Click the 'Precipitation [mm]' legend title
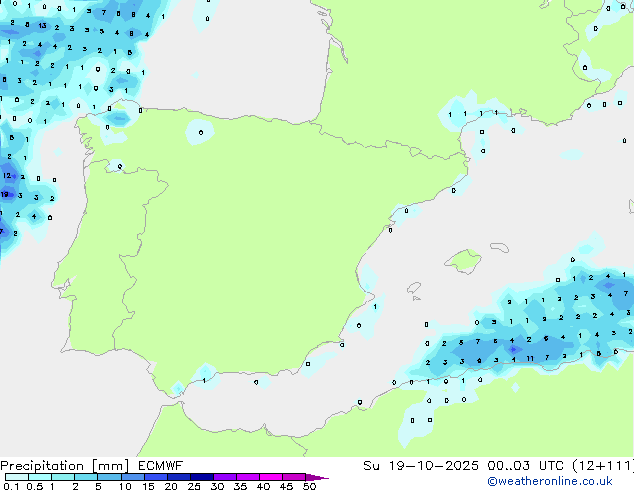The width and height of the screenshot is (634, 490). pyautogui.click(x=65, y=466)
